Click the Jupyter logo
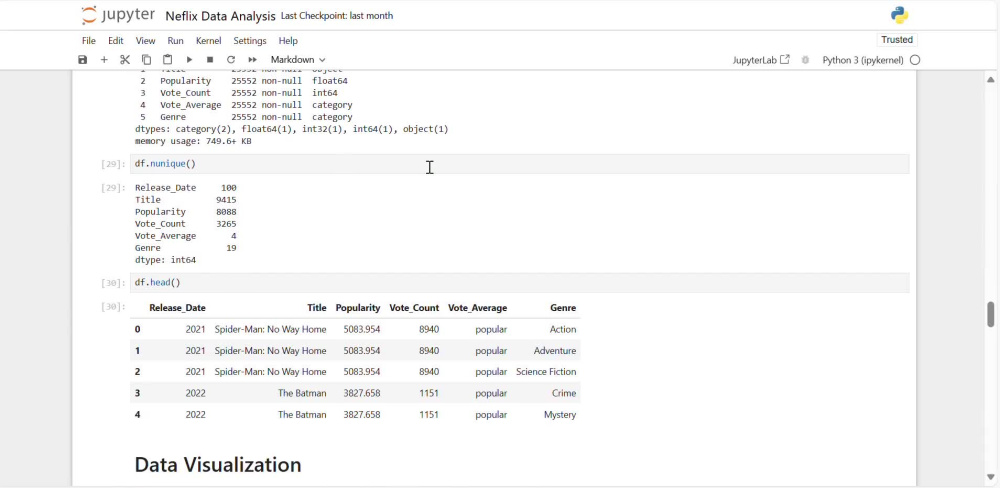Image resolution: width=1000 pixels, height=488 pixels. [119, 15]
